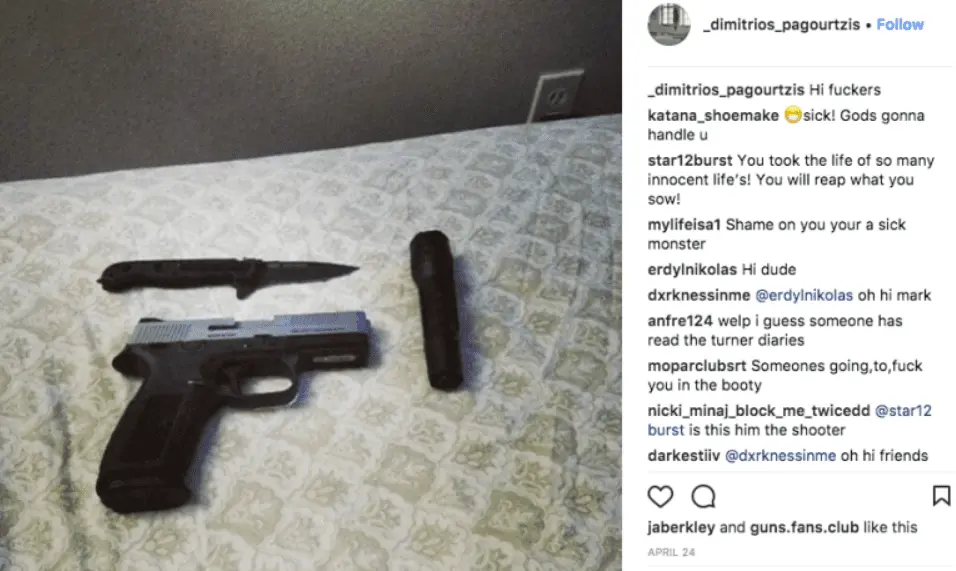Viewport: 956px width, 571px height.
Task: Open the comment speech bubble icon
Action: (703, 496)
